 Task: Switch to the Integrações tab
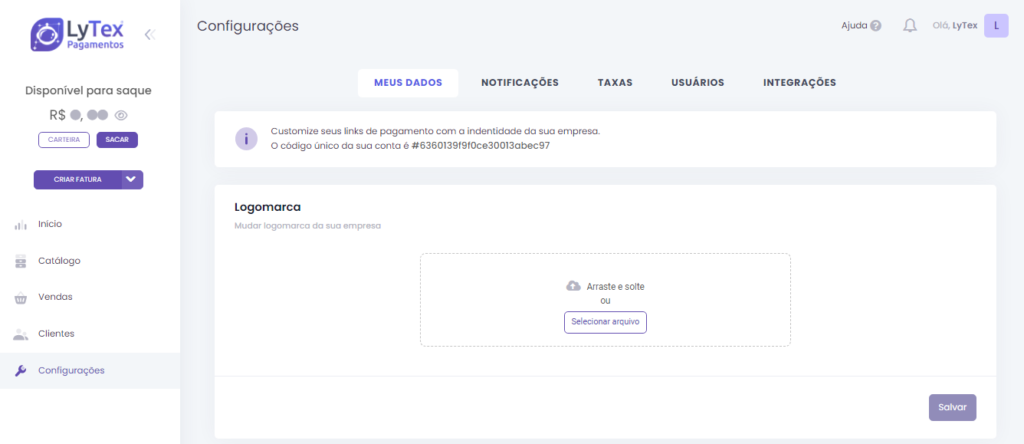pyautogui.click(x=799, y=83)
